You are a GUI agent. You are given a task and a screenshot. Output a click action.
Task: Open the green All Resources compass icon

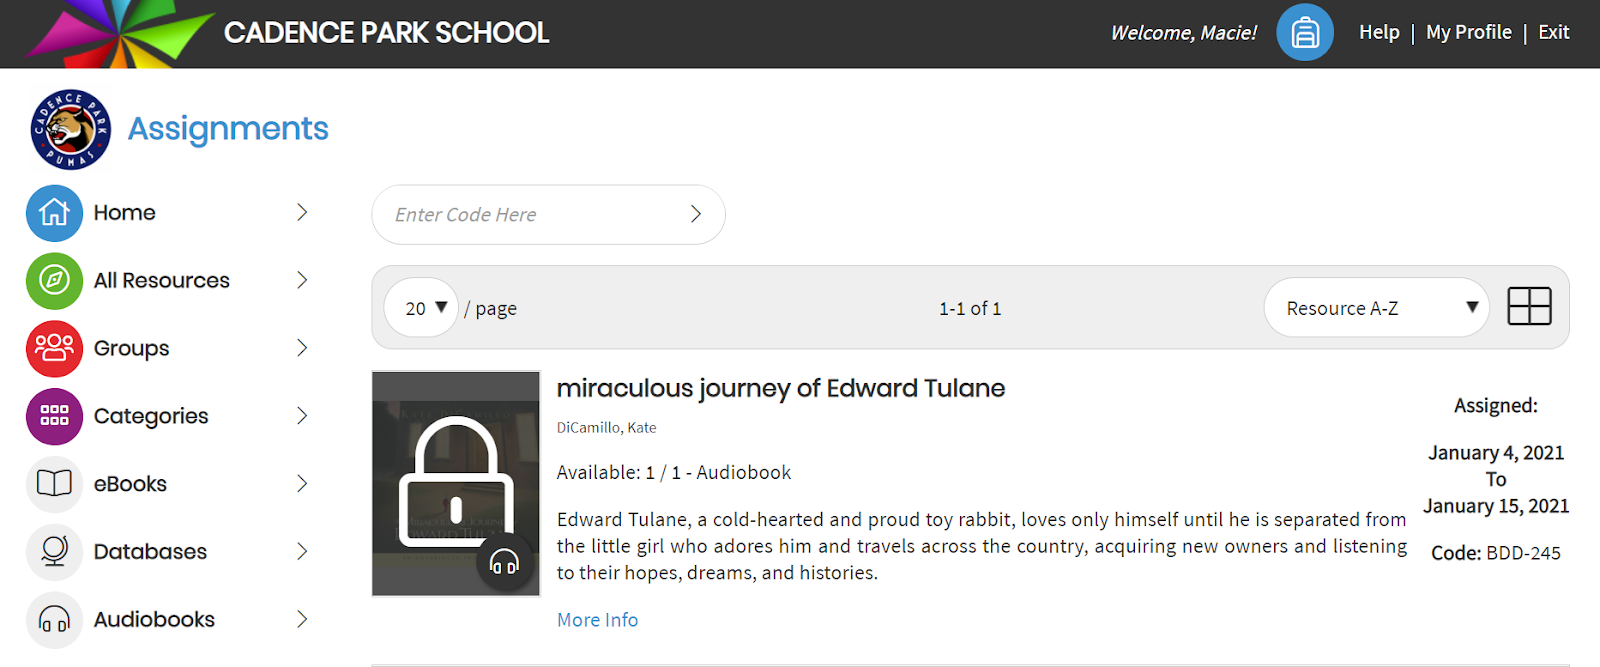[54, 281]
